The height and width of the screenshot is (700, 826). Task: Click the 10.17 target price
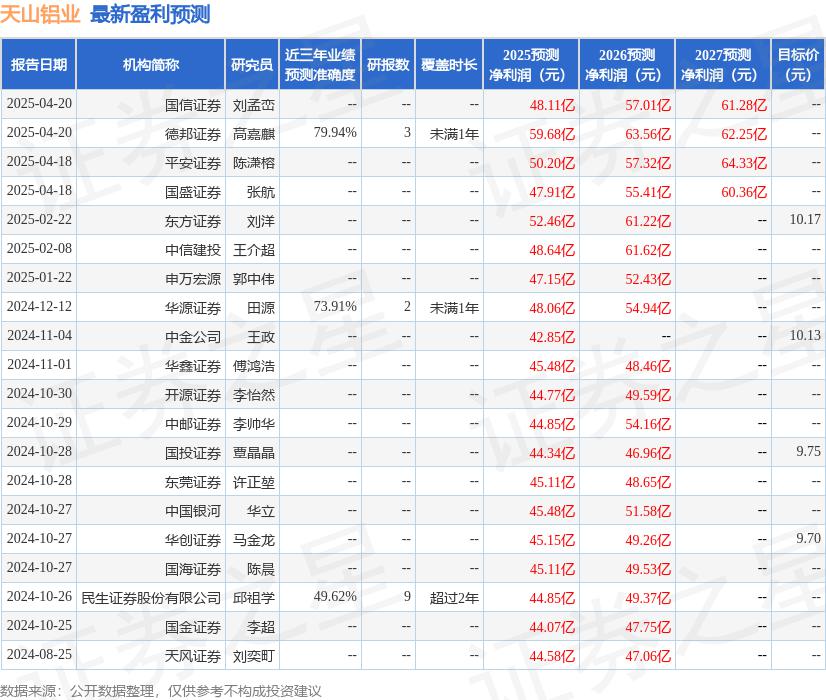(805, 219)
